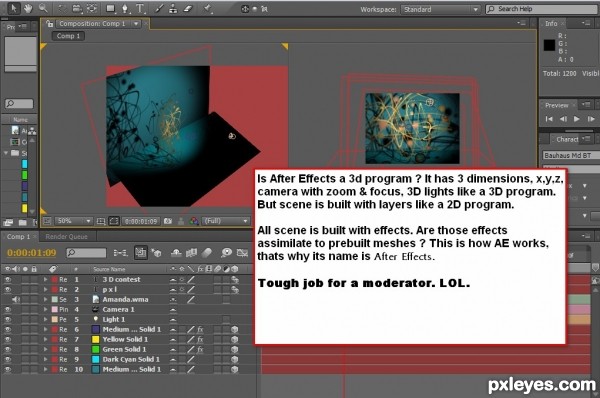Viewport: 600px width, 398px height.
Task: Click Frame Blending enable icon
Action: [191, 253]
